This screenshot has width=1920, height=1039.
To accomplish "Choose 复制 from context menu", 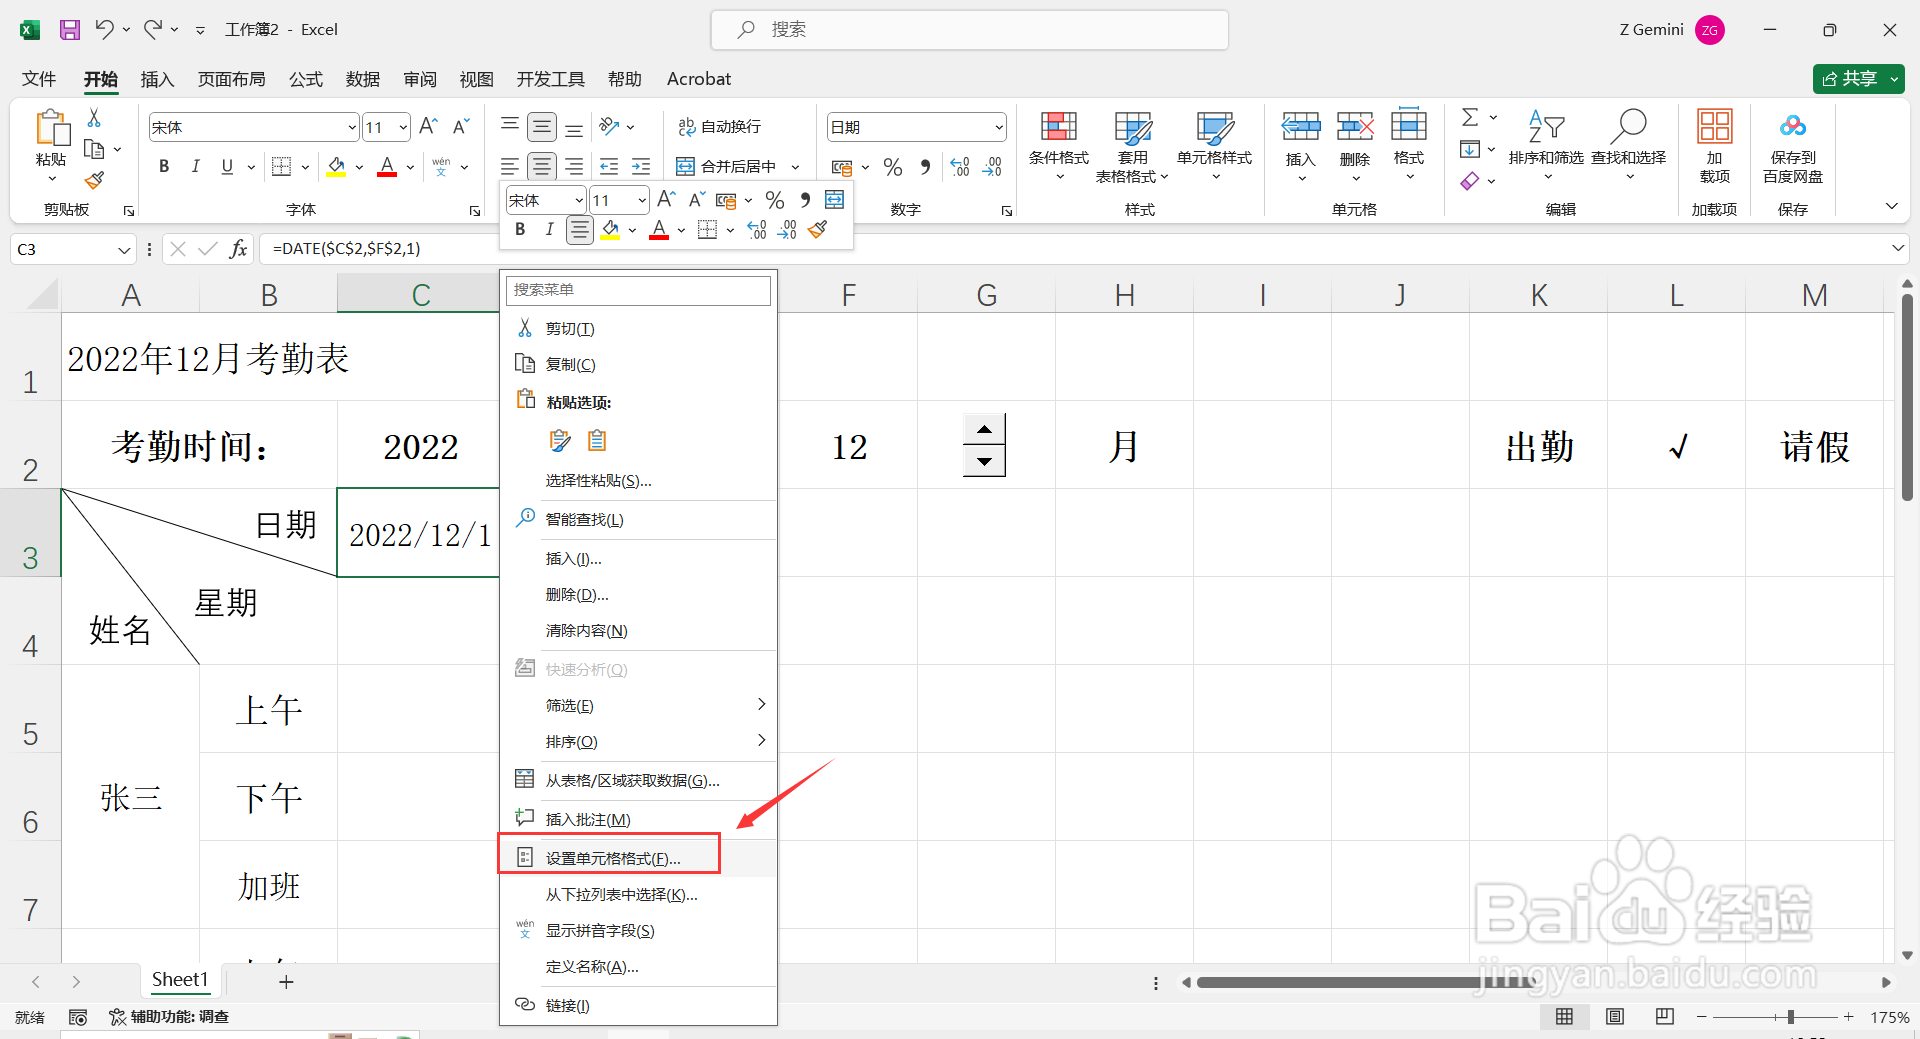I will [638, 364].
